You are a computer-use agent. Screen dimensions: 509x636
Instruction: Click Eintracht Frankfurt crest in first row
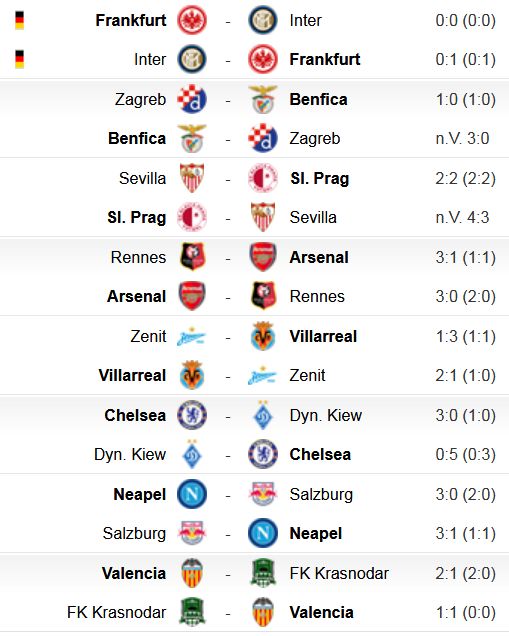coord(192,20)
